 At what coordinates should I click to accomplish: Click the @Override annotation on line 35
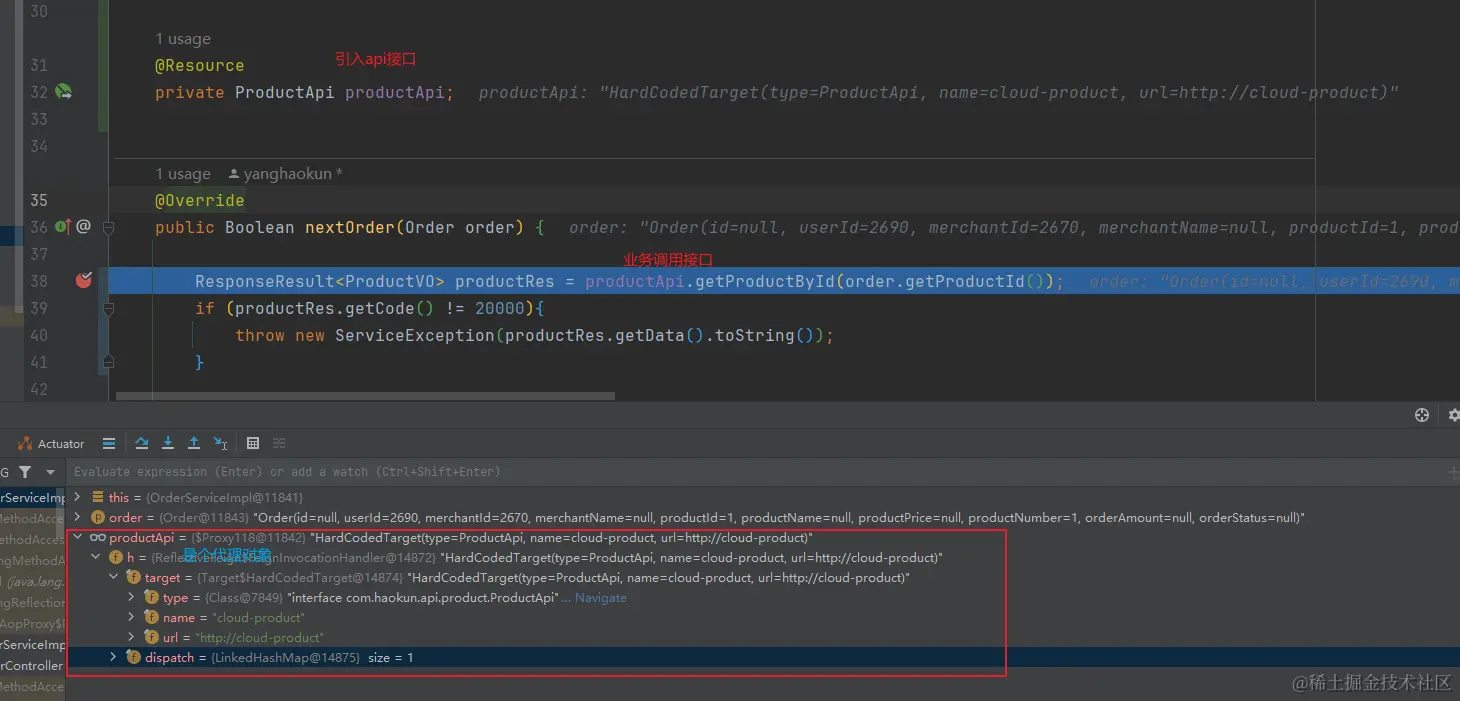[x=199, y=200]
